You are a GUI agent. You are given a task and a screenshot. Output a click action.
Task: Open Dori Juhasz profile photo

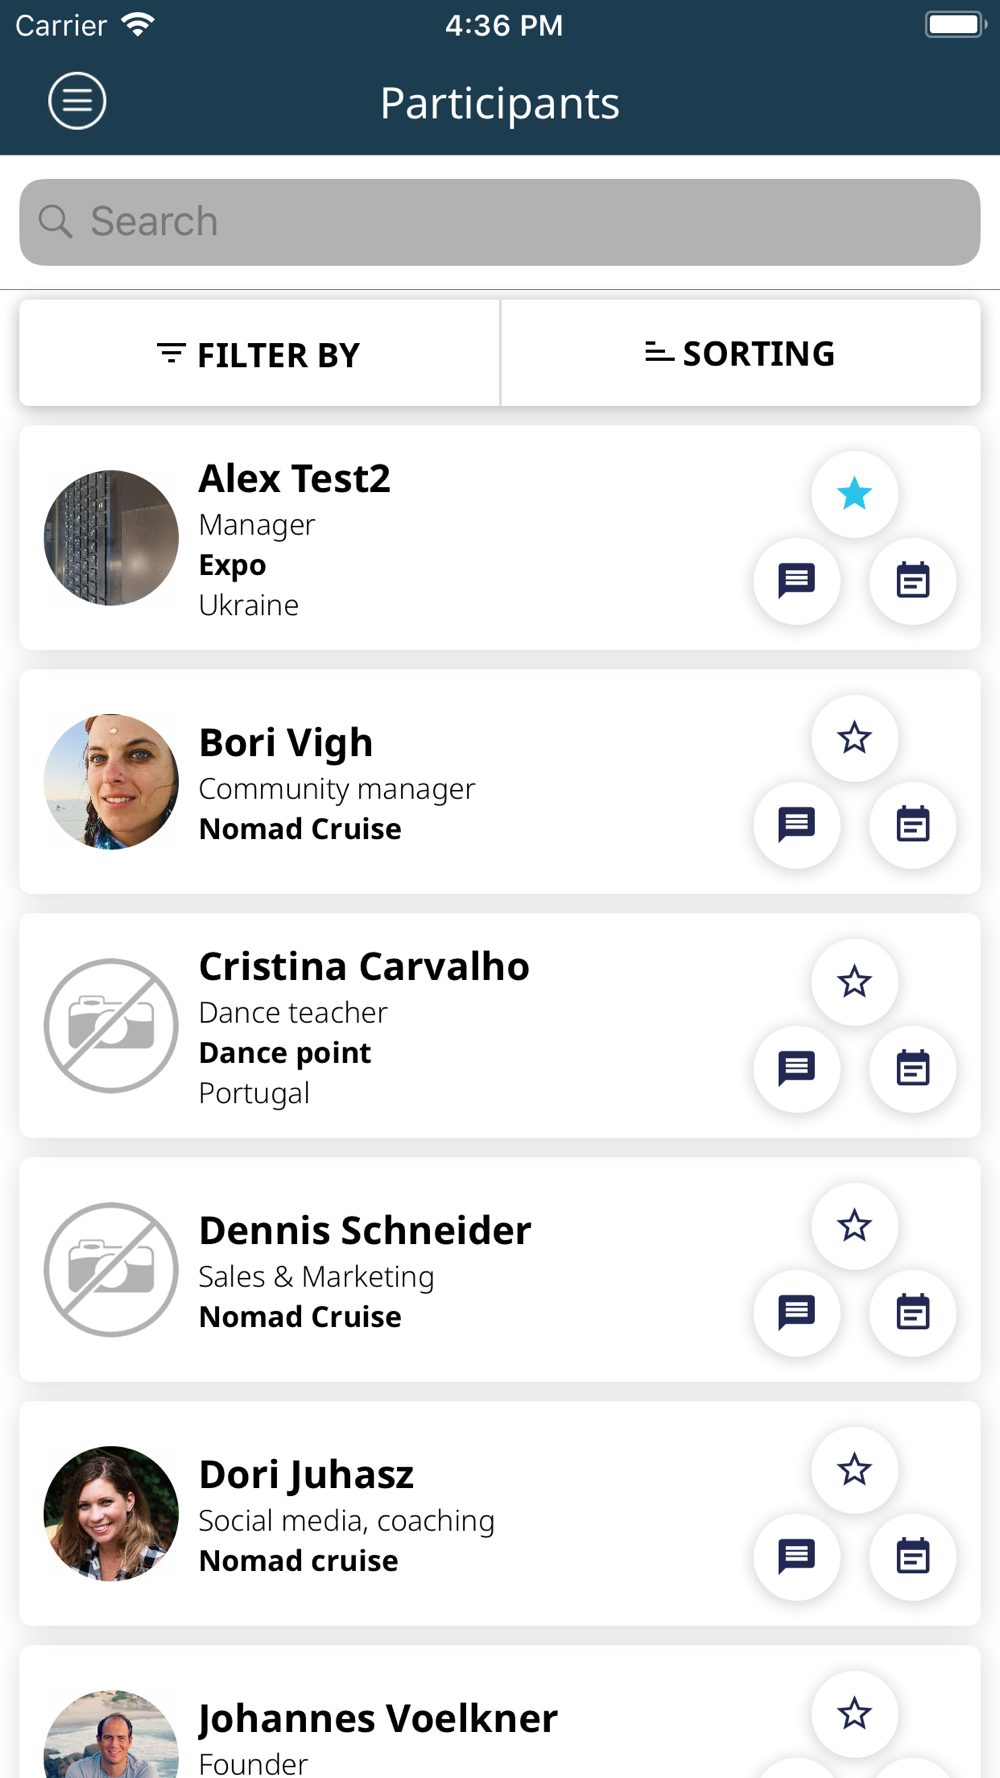[x=111, y=1513]
